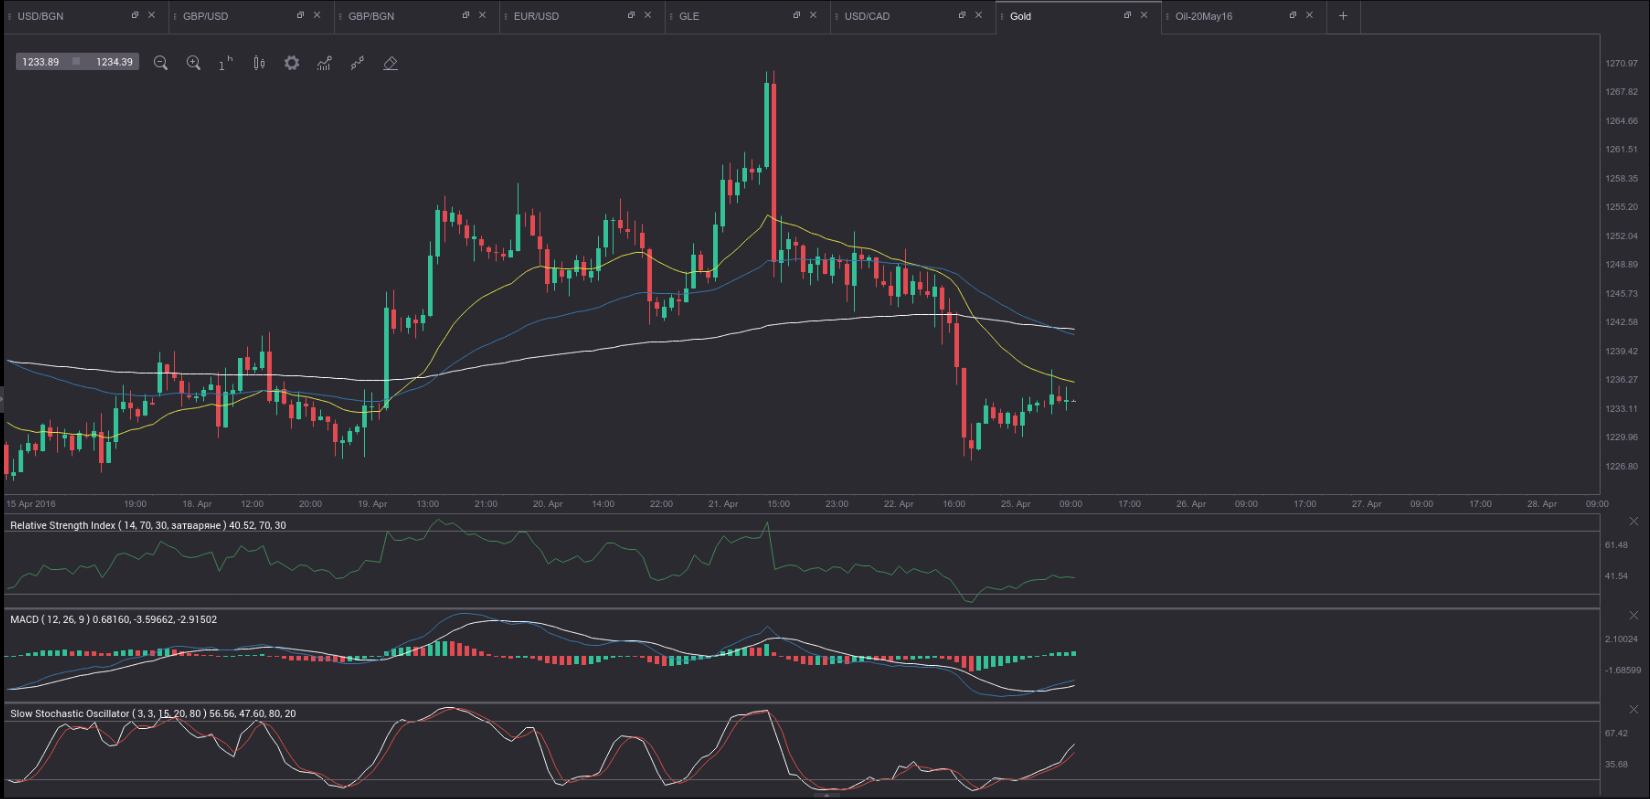Click the eraser tool to clear drawings
The width and height of the screenshot is (1650, 799).
390,63
